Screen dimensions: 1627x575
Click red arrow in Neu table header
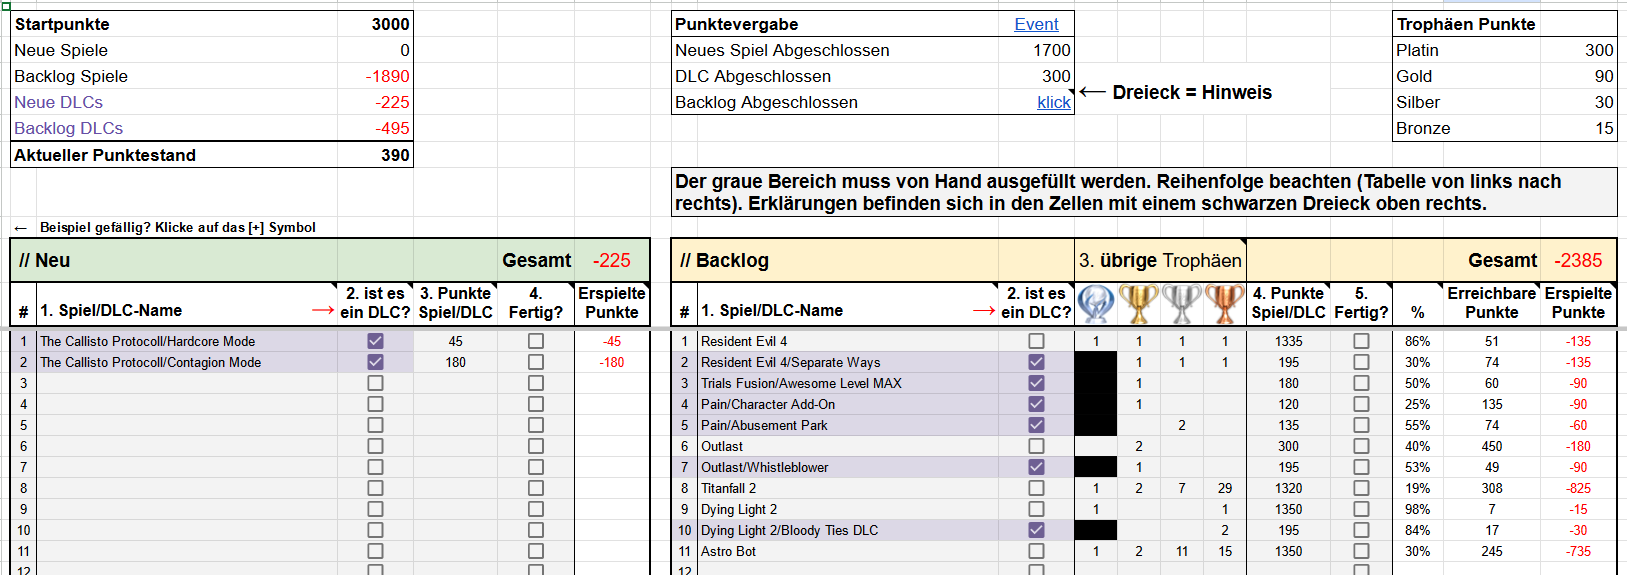tap(322, 311)
